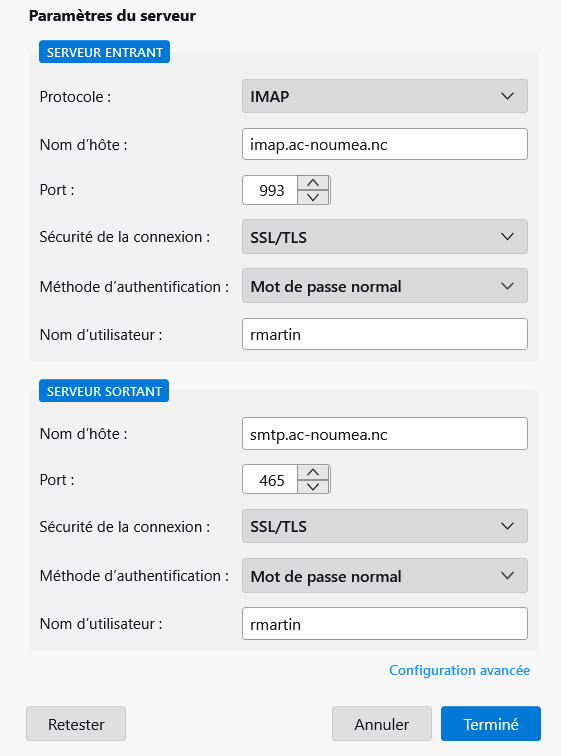Focus the outgoing username field rmartin
561x756 pixels.
click(x=385, y=624)
